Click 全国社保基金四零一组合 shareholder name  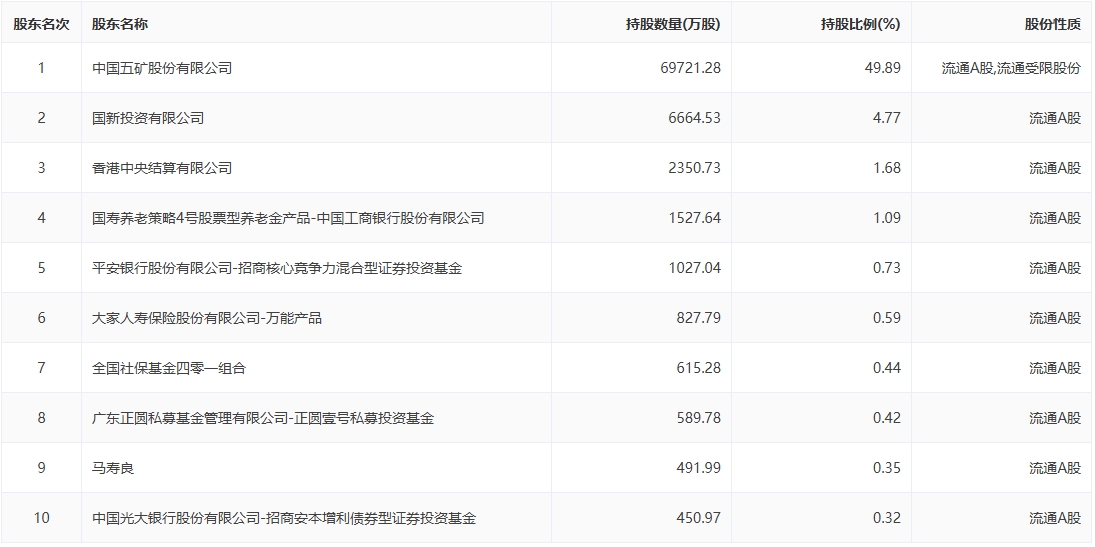point(169,368)
